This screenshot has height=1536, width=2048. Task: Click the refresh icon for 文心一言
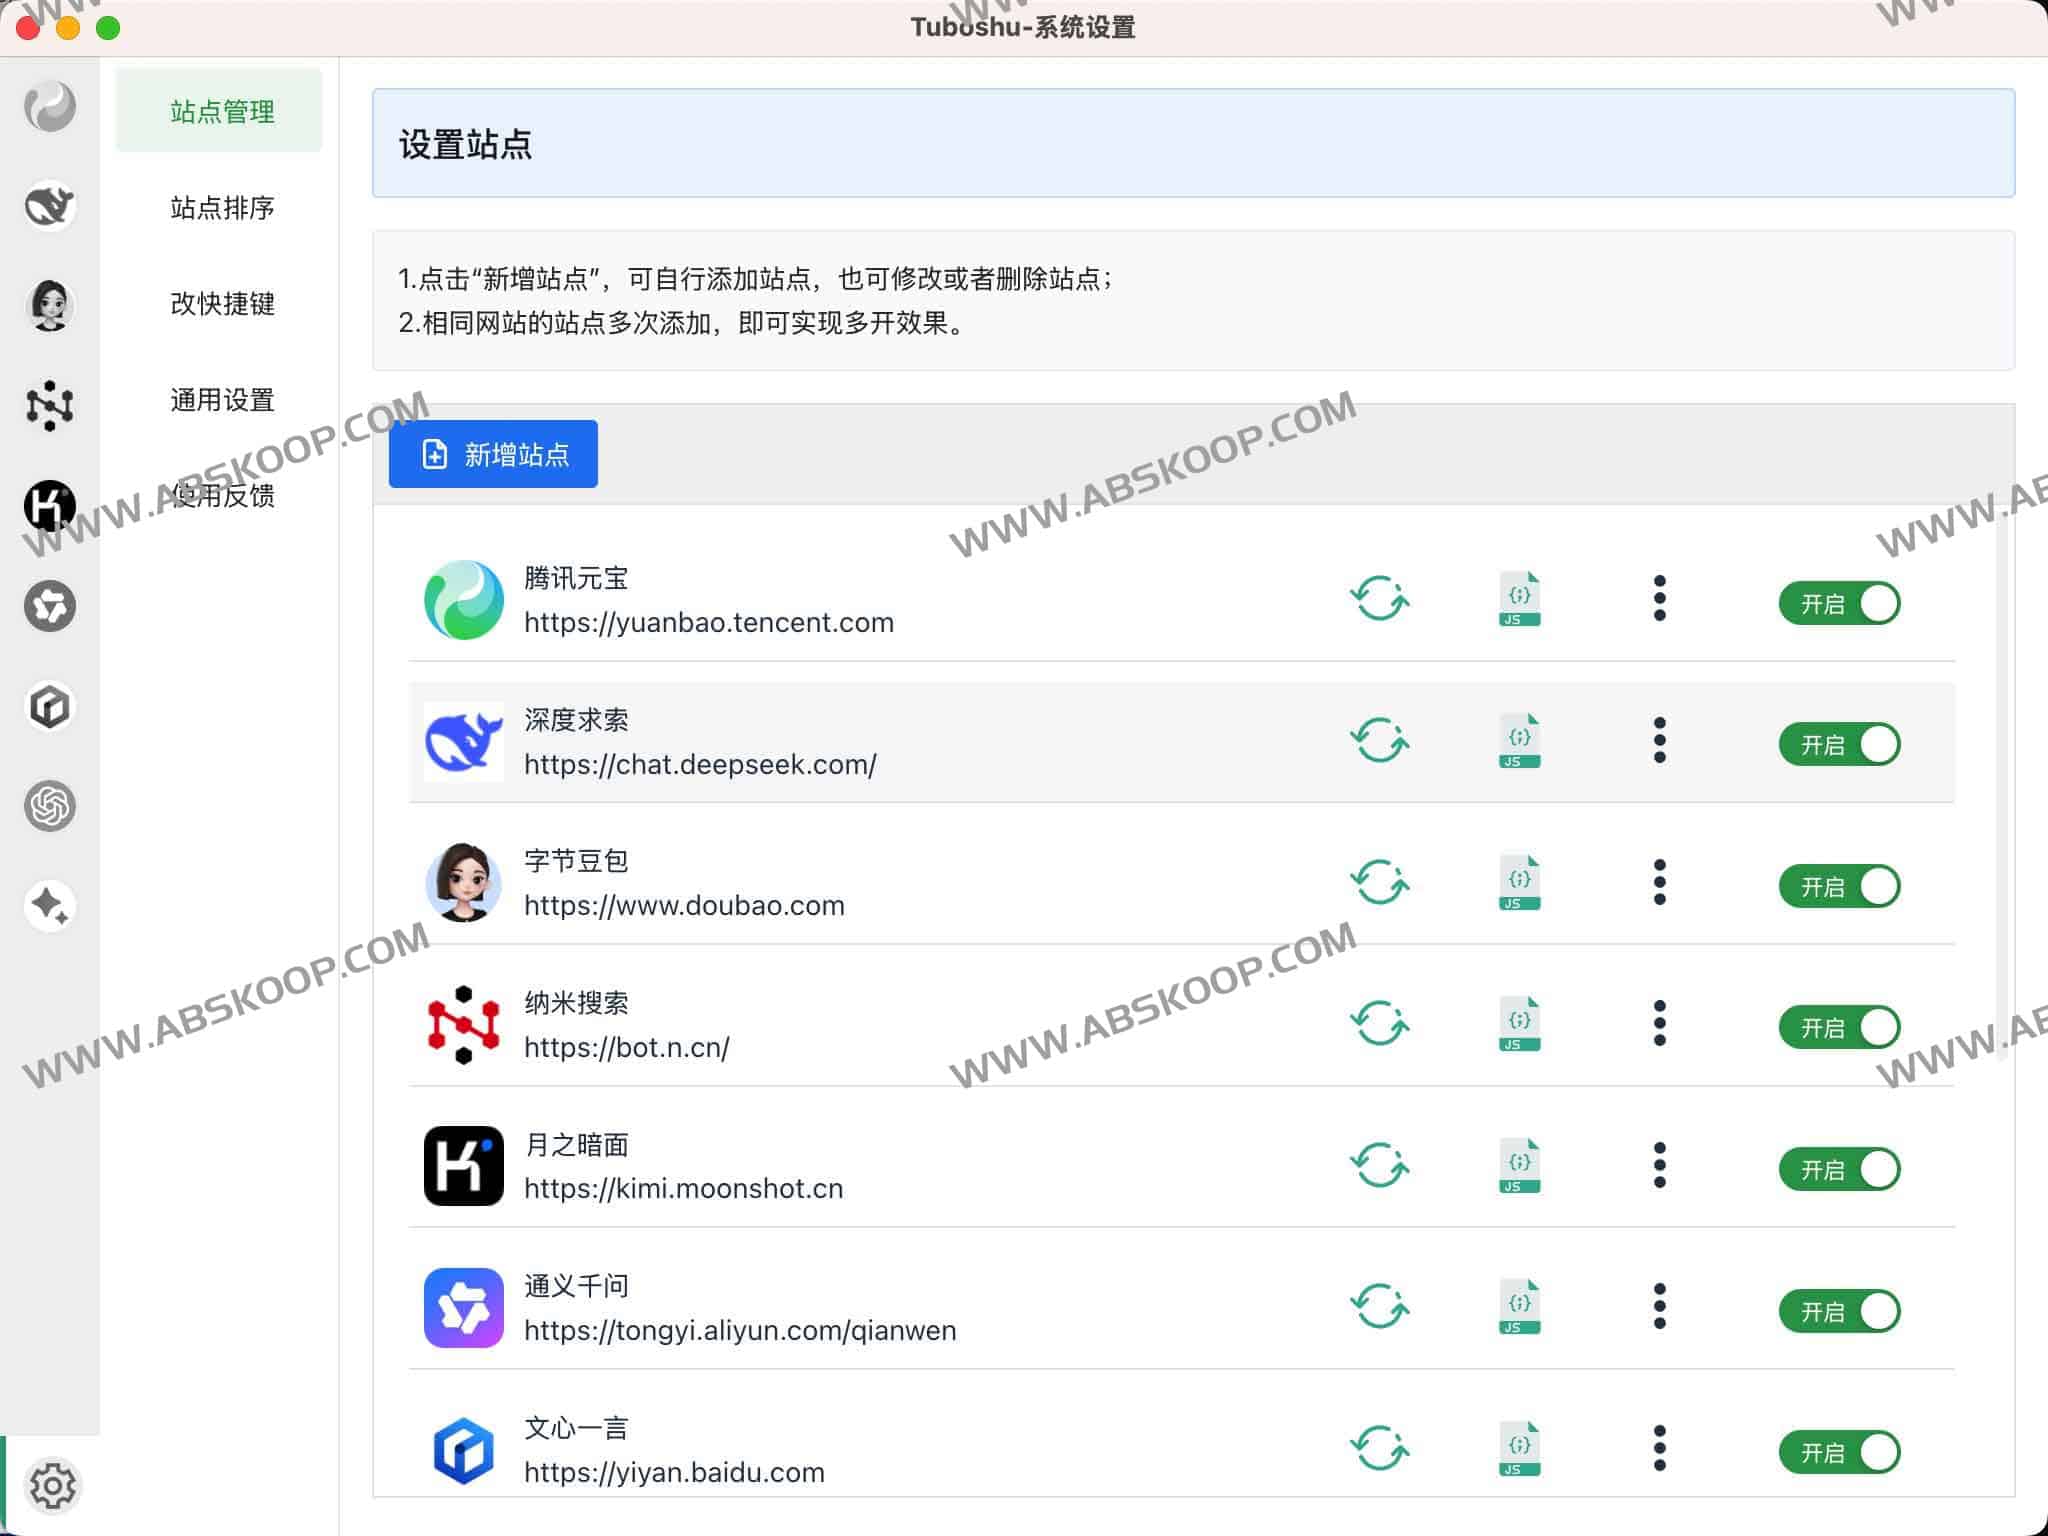[1380, 1448]
